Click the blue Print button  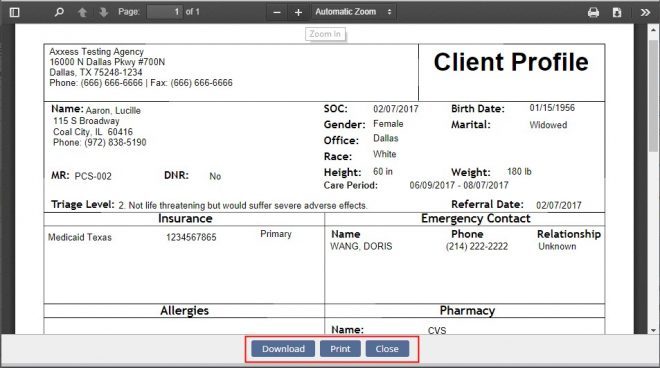(340, 349)
